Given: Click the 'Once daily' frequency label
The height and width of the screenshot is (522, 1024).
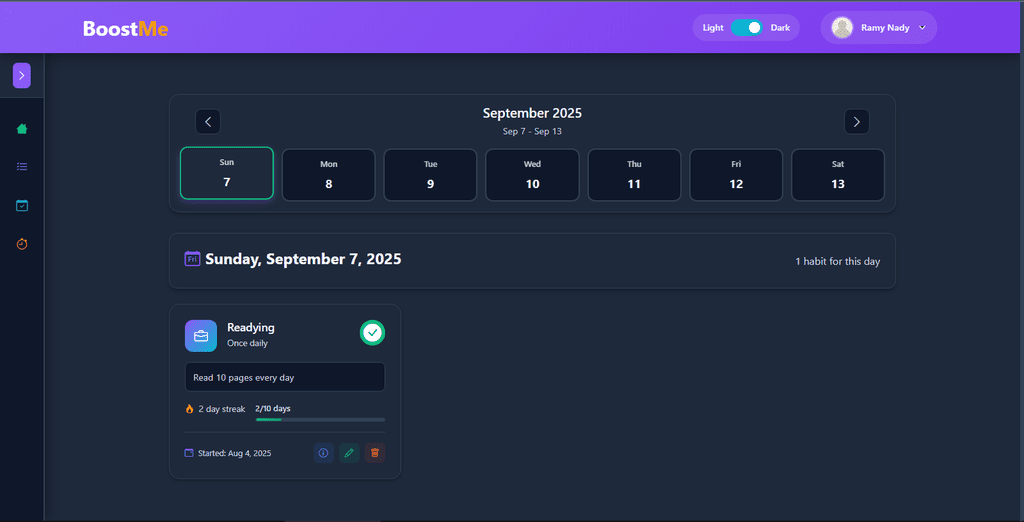Looking at the screenshot, I should 247,343.
